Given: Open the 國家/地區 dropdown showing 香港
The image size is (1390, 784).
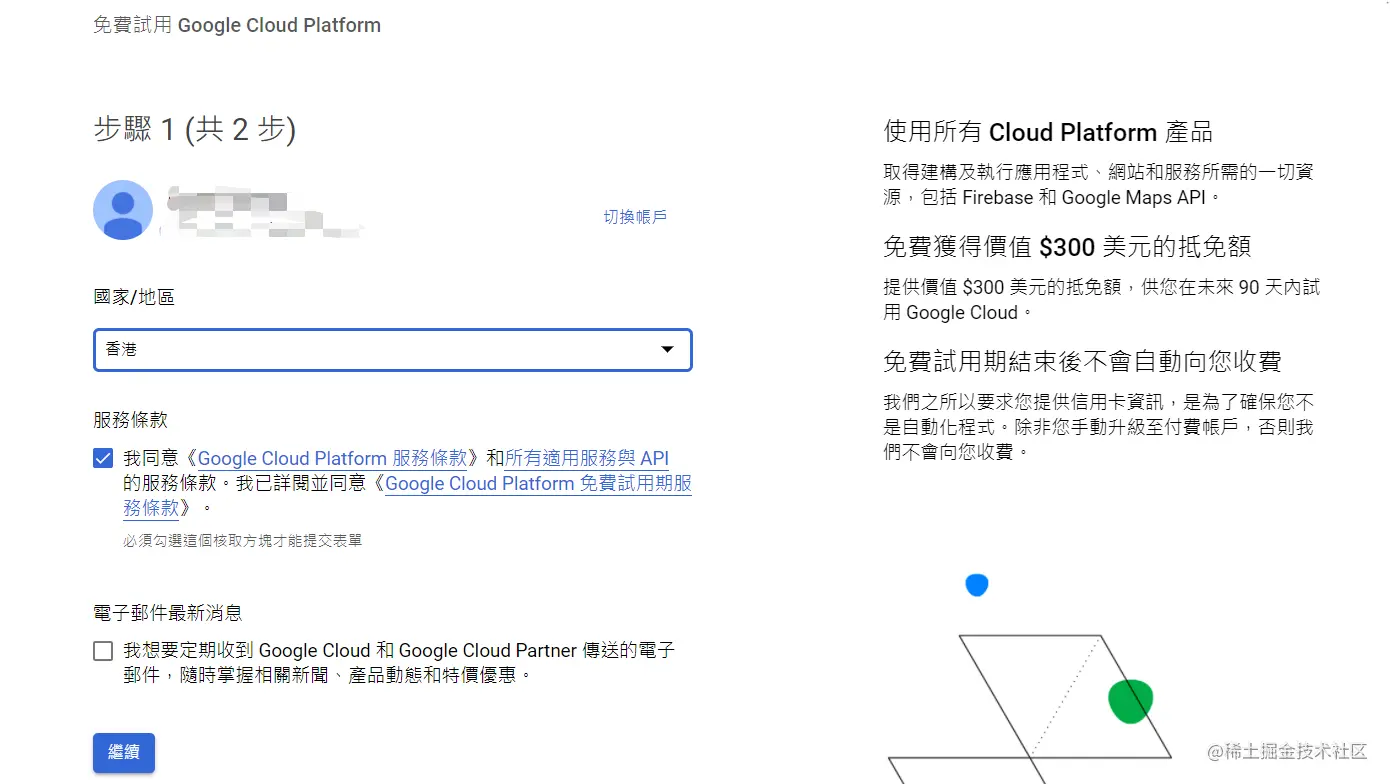Looking at the screenshot, I should 393,350.
